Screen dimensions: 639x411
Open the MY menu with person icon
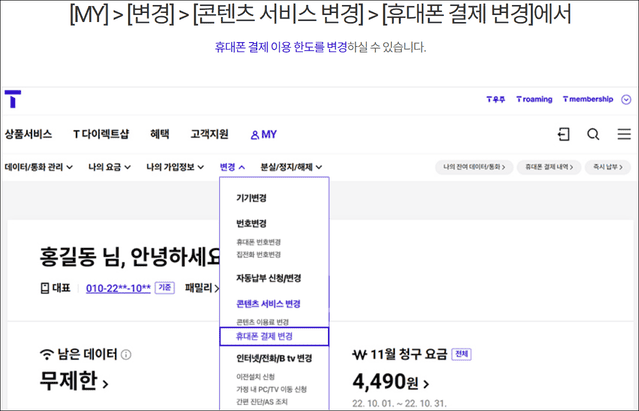[x=264, y=134]
